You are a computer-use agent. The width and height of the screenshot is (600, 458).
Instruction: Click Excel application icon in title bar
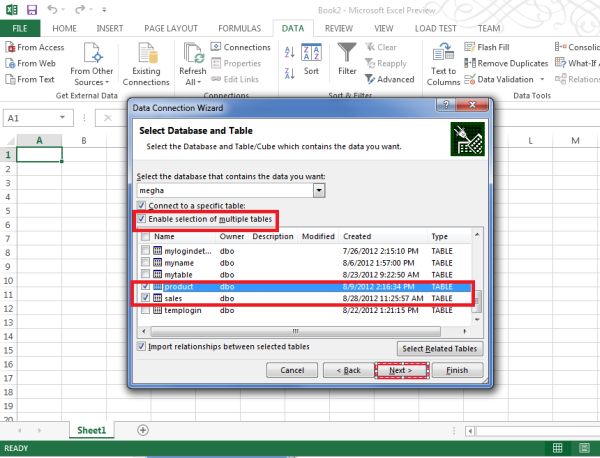[11, 10]
